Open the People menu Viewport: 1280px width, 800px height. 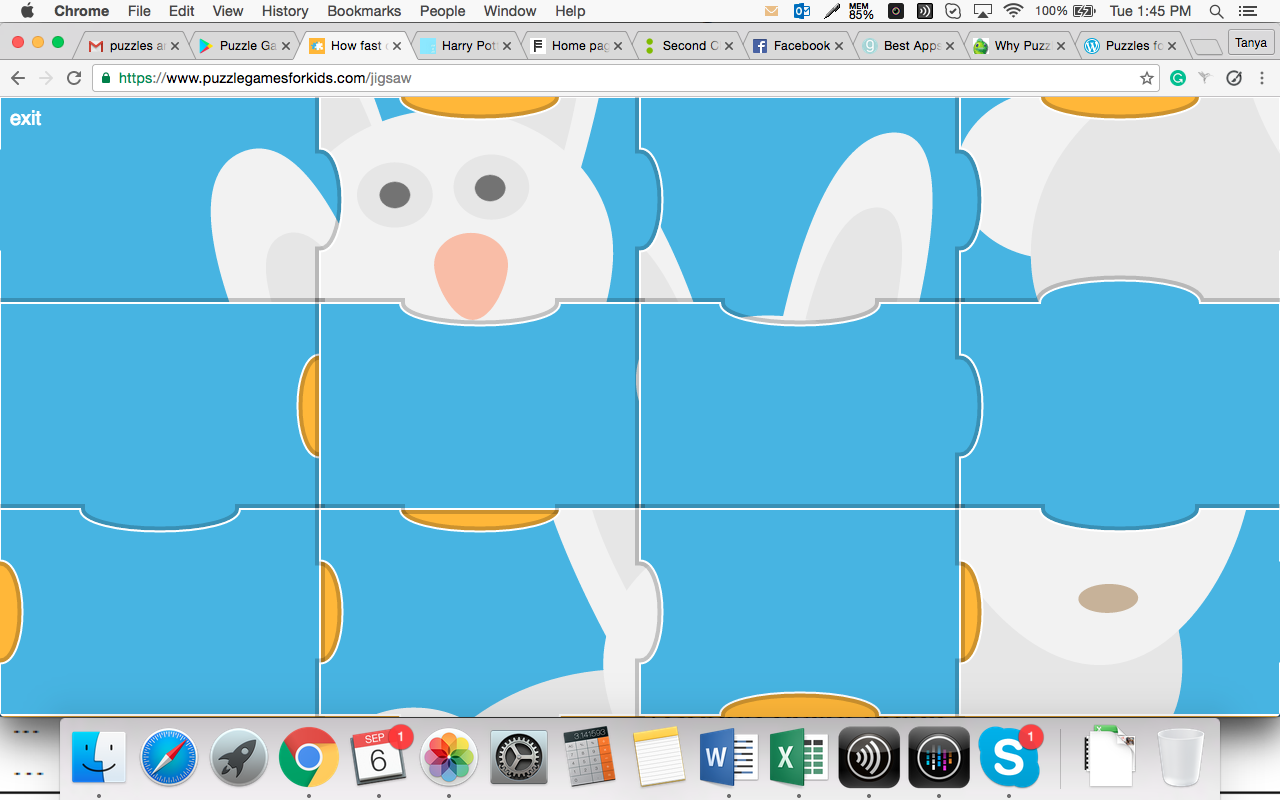click(442, 11)
